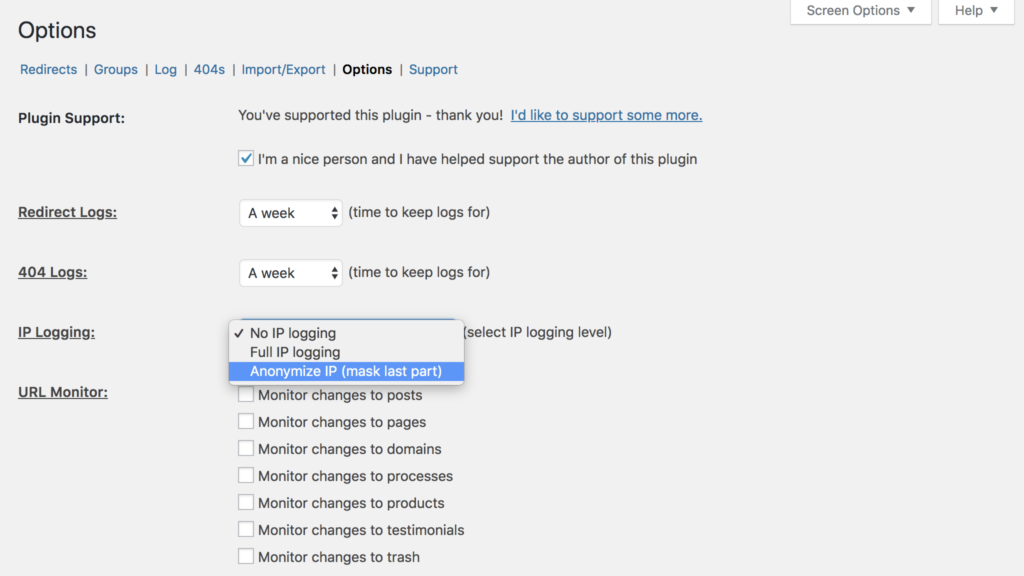Open the Import/Export tab
The width and height of the screenshot is (1024, 576).
coord(284,69)
